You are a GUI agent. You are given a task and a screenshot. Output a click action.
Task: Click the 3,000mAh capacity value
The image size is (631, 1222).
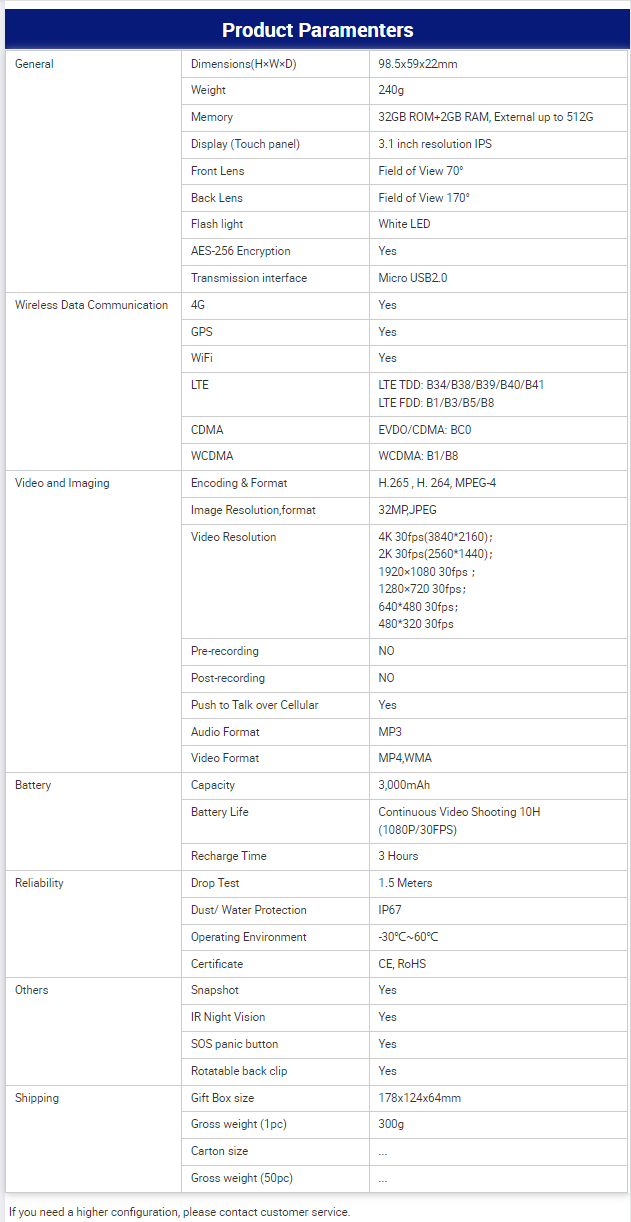pos(404,785)
